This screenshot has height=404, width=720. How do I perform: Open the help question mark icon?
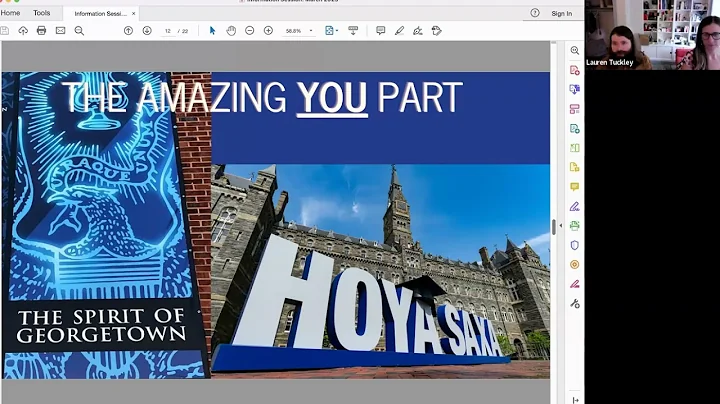point(535,13)
